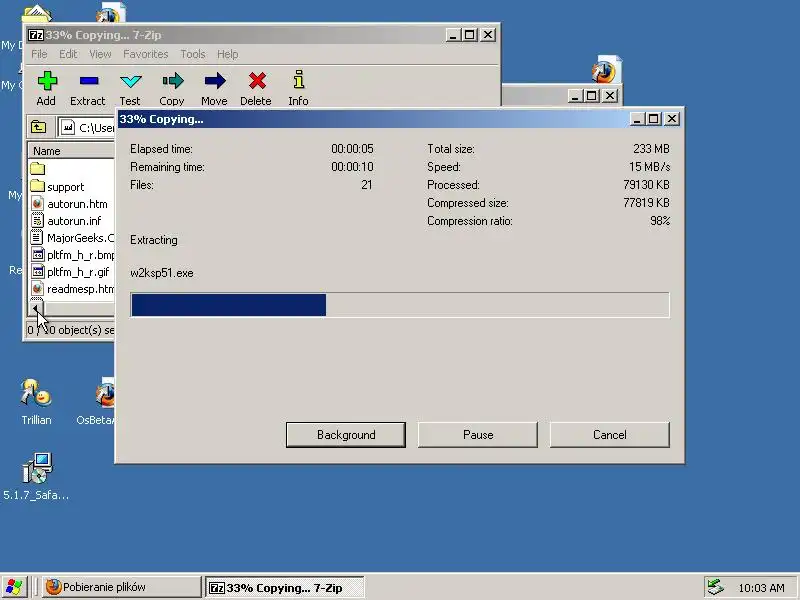Close the 7-Zip main window
The height and width of the screenshot is (600, 800).
point(488,35)
